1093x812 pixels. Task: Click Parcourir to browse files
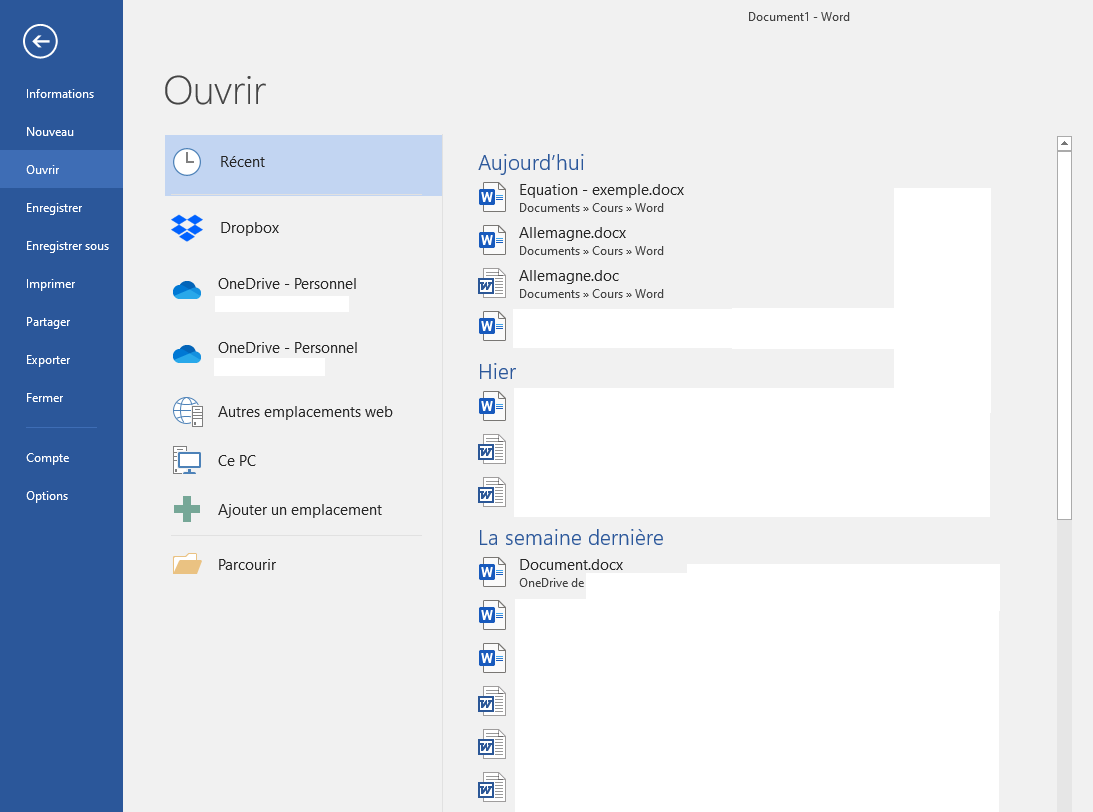click(x=247, y=565)
